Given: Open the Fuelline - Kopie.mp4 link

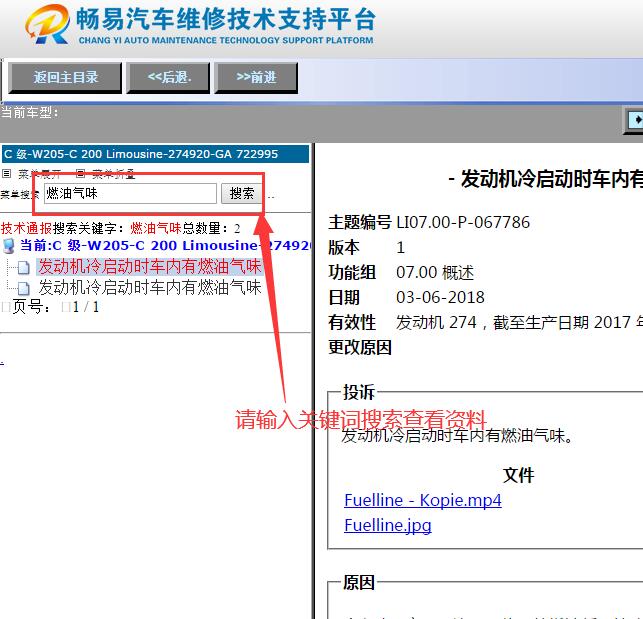Looking at the screenshot, I should pos(423,500).
